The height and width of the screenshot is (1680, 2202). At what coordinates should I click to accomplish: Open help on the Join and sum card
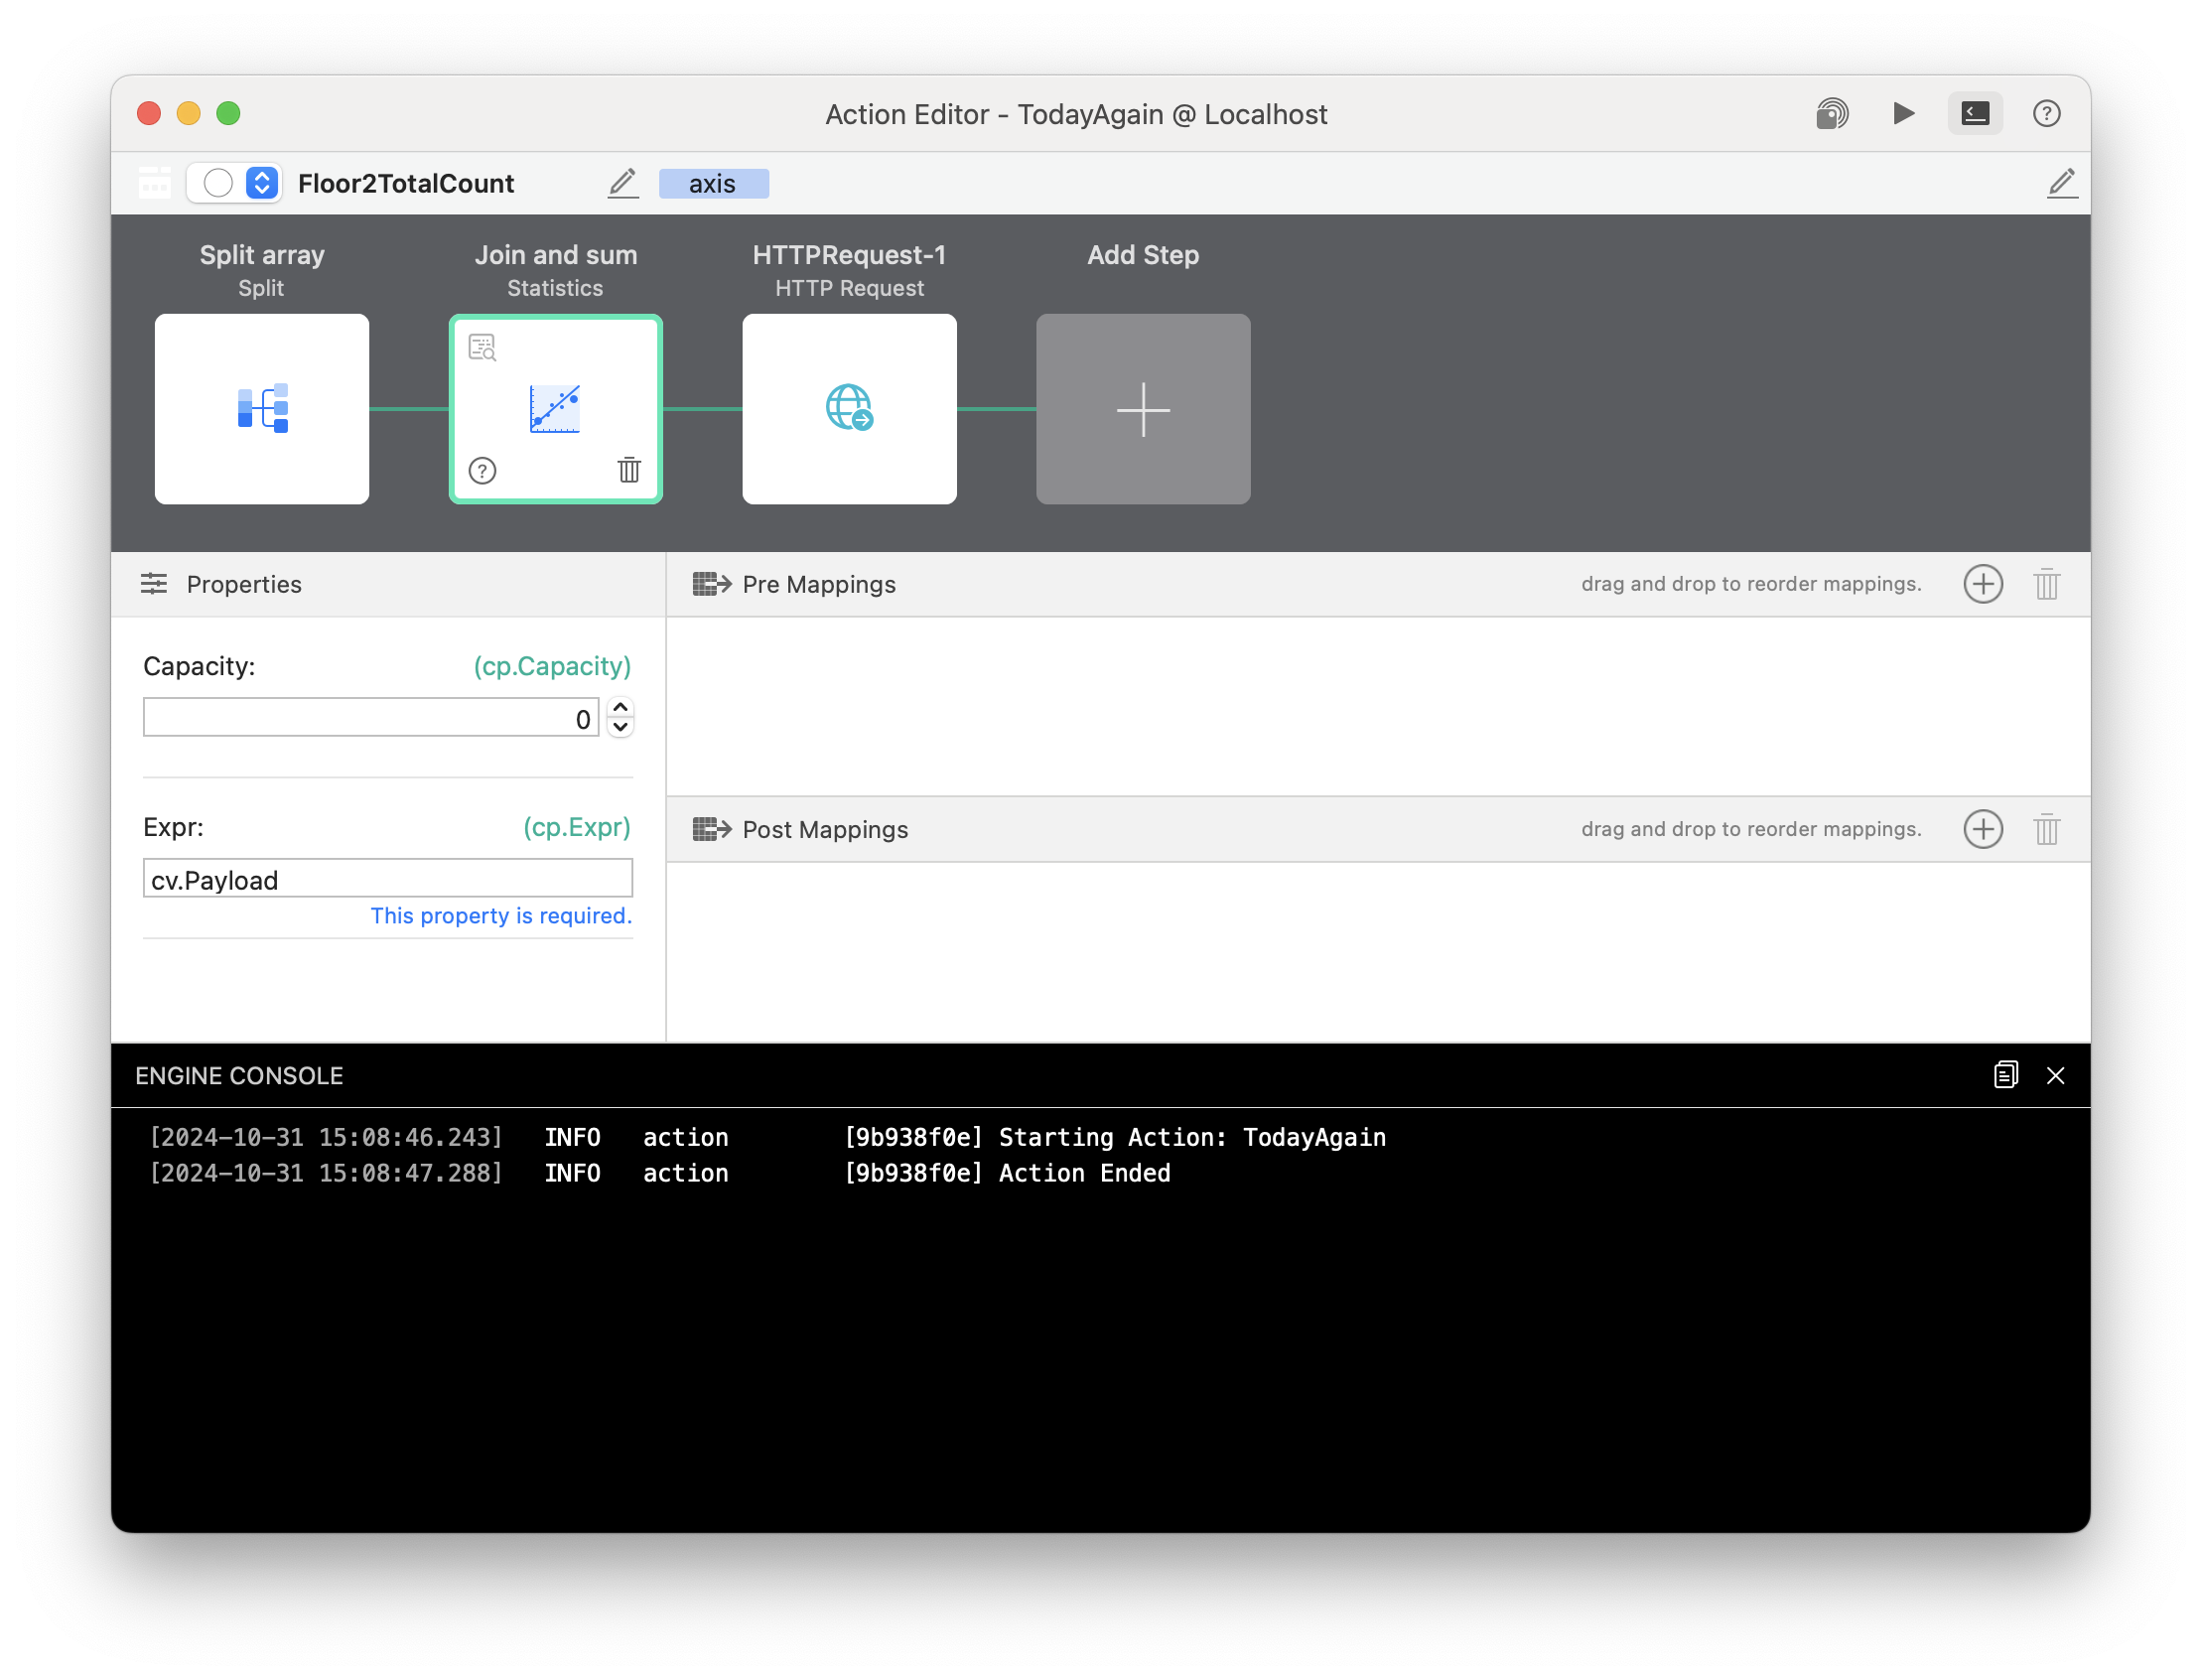(x=482, y=471)
